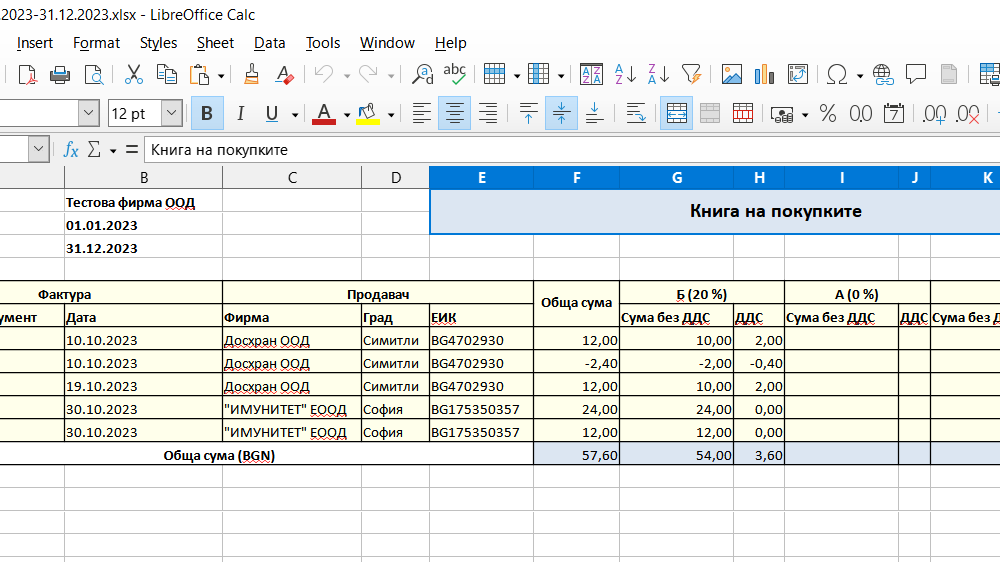Click the Paste clipboard icon
This screenshot has width=1000, height=562.
[200, 75]
